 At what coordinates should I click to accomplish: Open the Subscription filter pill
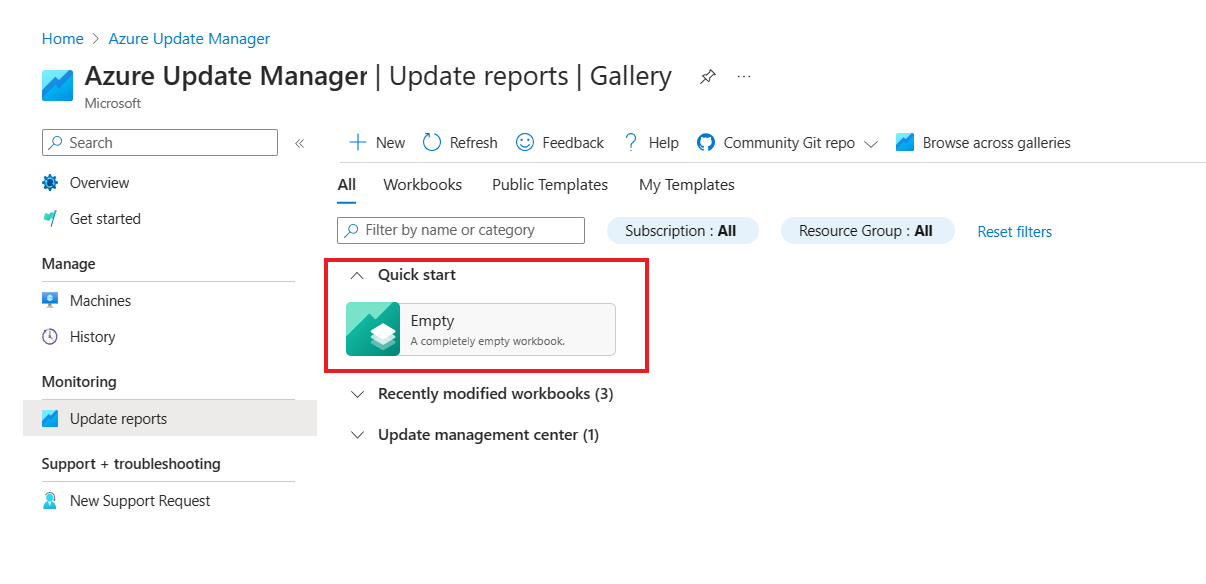click(x=682, y=230)
